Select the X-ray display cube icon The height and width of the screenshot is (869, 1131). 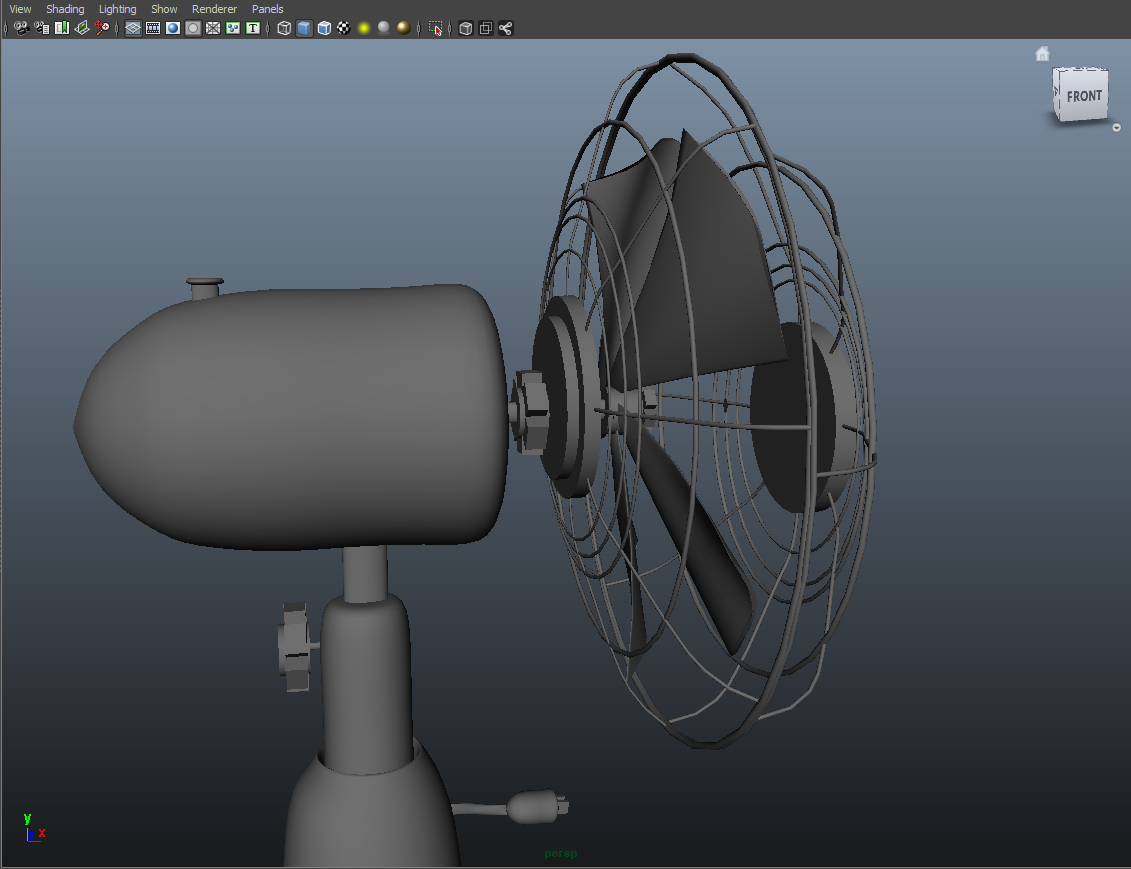click(x=465, y=28)
